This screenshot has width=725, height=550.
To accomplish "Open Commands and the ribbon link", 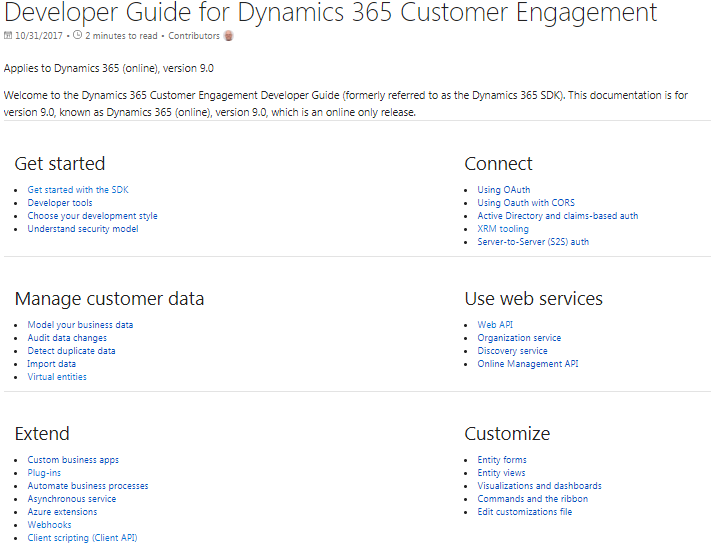I will tap(532, 499).
